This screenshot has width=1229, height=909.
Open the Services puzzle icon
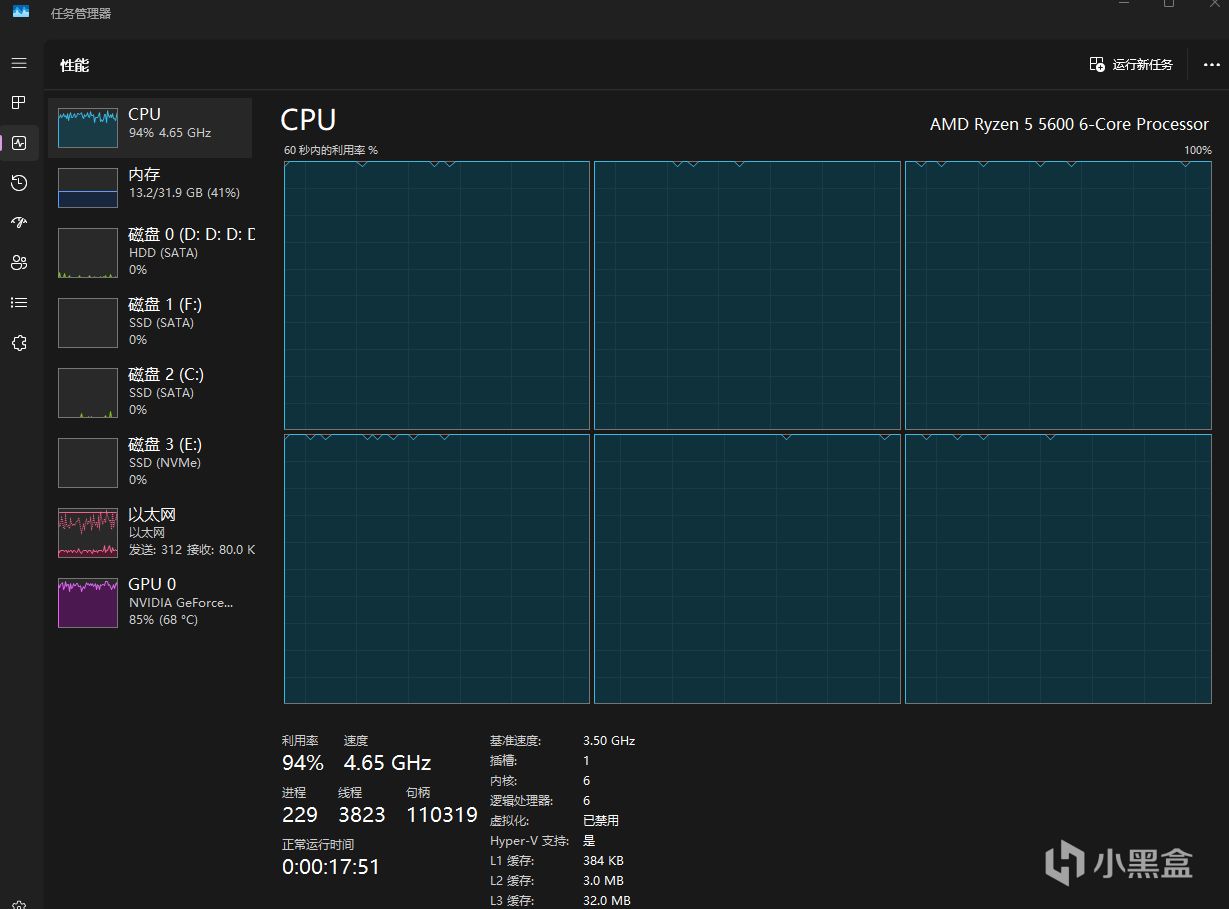click(19, 343)
